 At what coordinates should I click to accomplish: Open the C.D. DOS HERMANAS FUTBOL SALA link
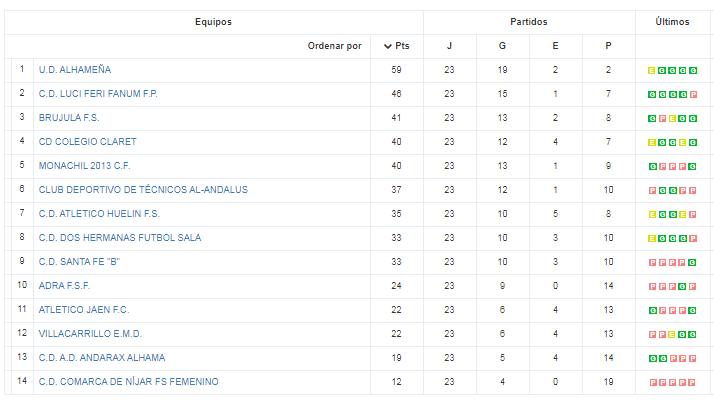[x=120, y=238]
